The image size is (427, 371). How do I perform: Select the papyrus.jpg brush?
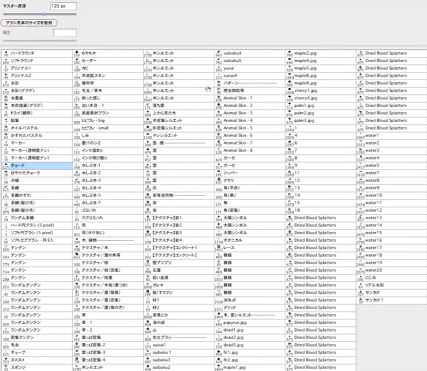(x=250, y=322)
